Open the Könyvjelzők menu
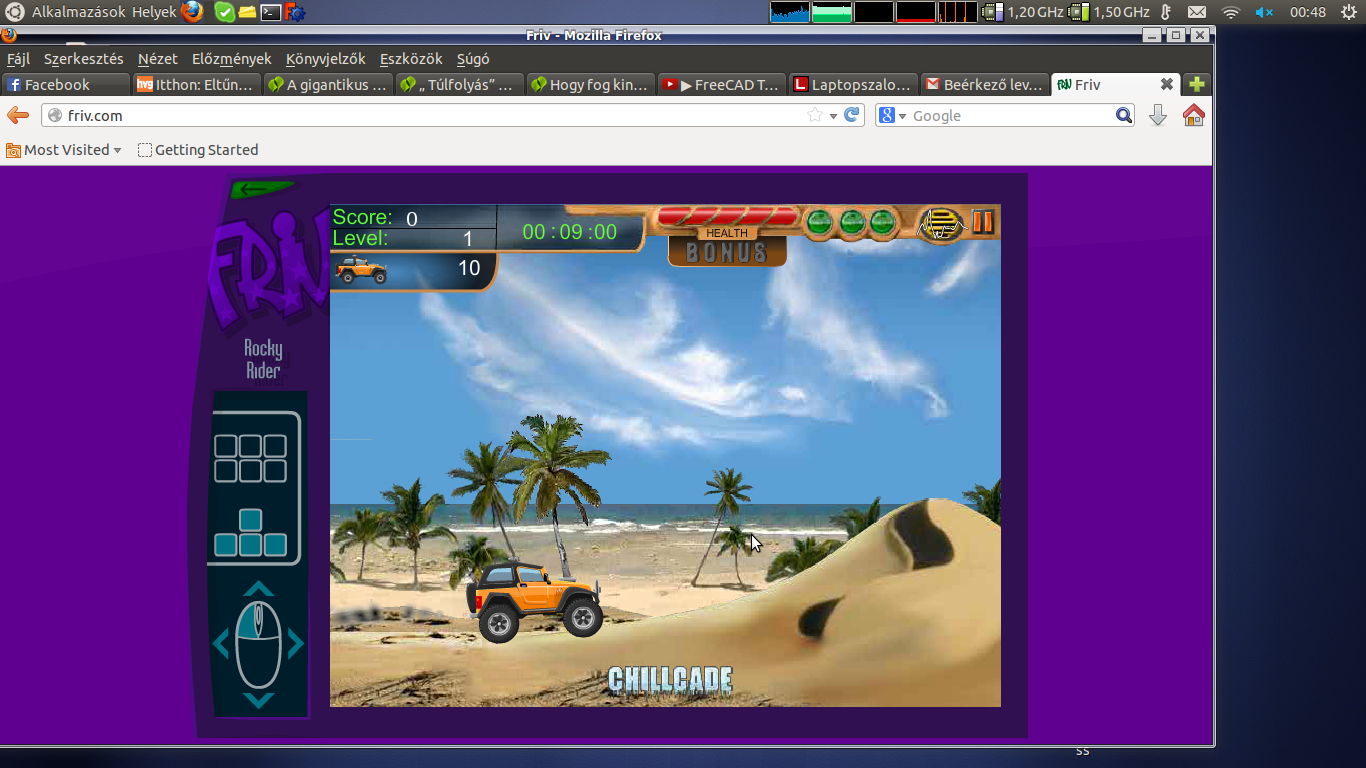The width and height of the screenshot is (1366, 768). [x=325, y=59]
